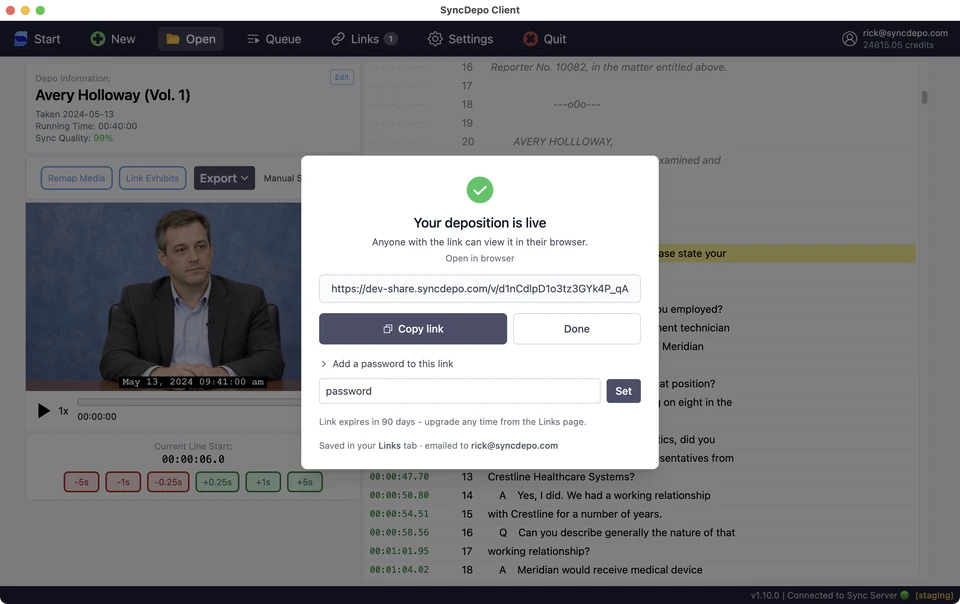Open the Export dropdown

(x=224, y=178)
